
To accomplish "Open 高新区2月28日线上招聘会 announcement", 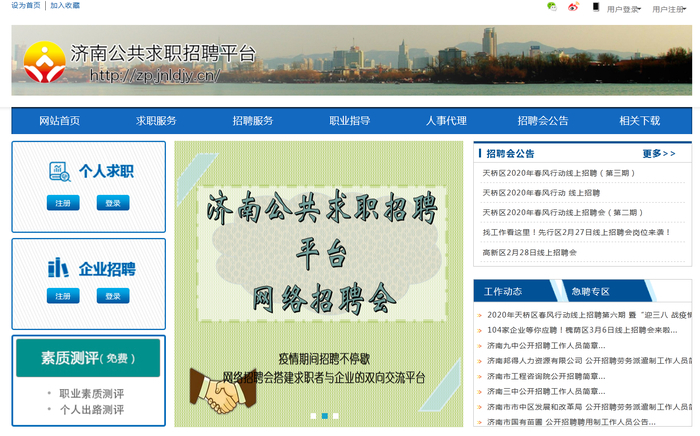I will (x=529, y=253).
